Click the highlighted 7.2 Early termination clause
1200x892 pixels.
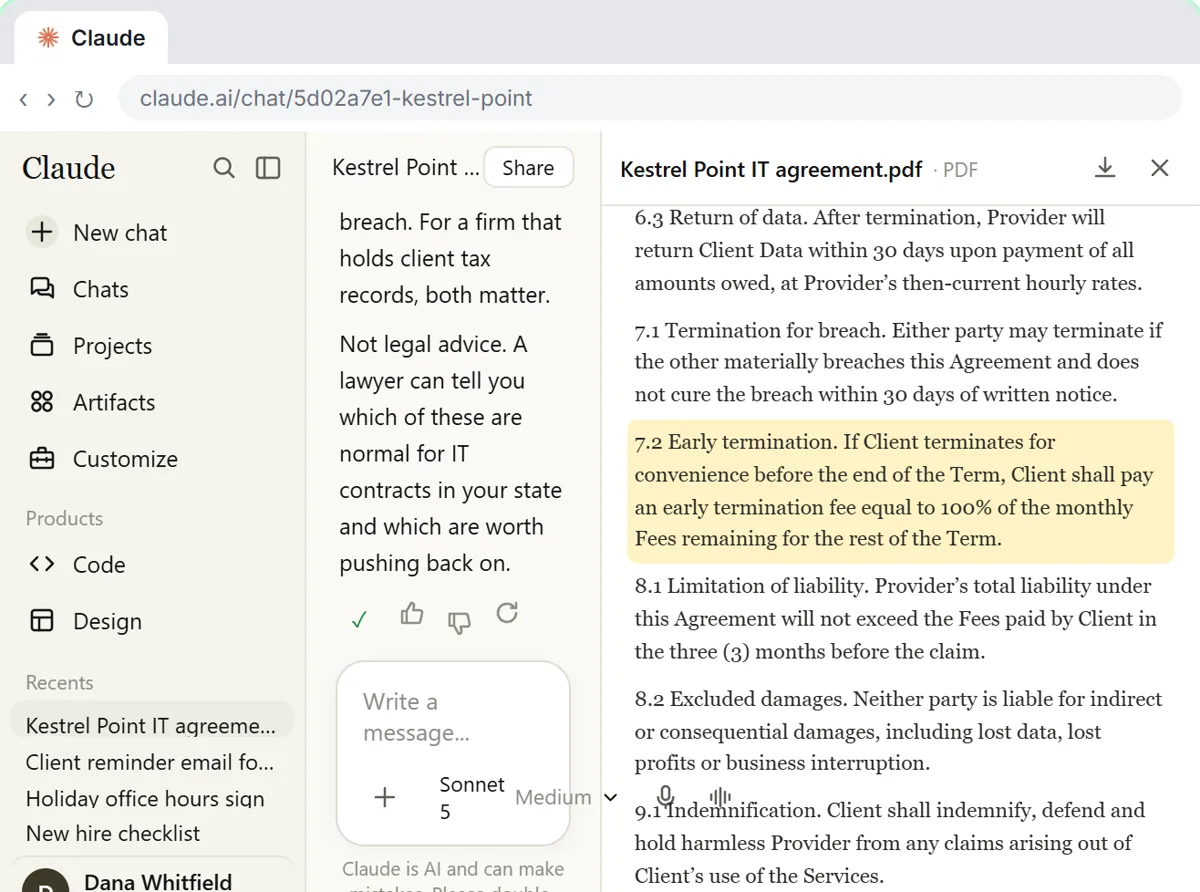pos(900,490)
